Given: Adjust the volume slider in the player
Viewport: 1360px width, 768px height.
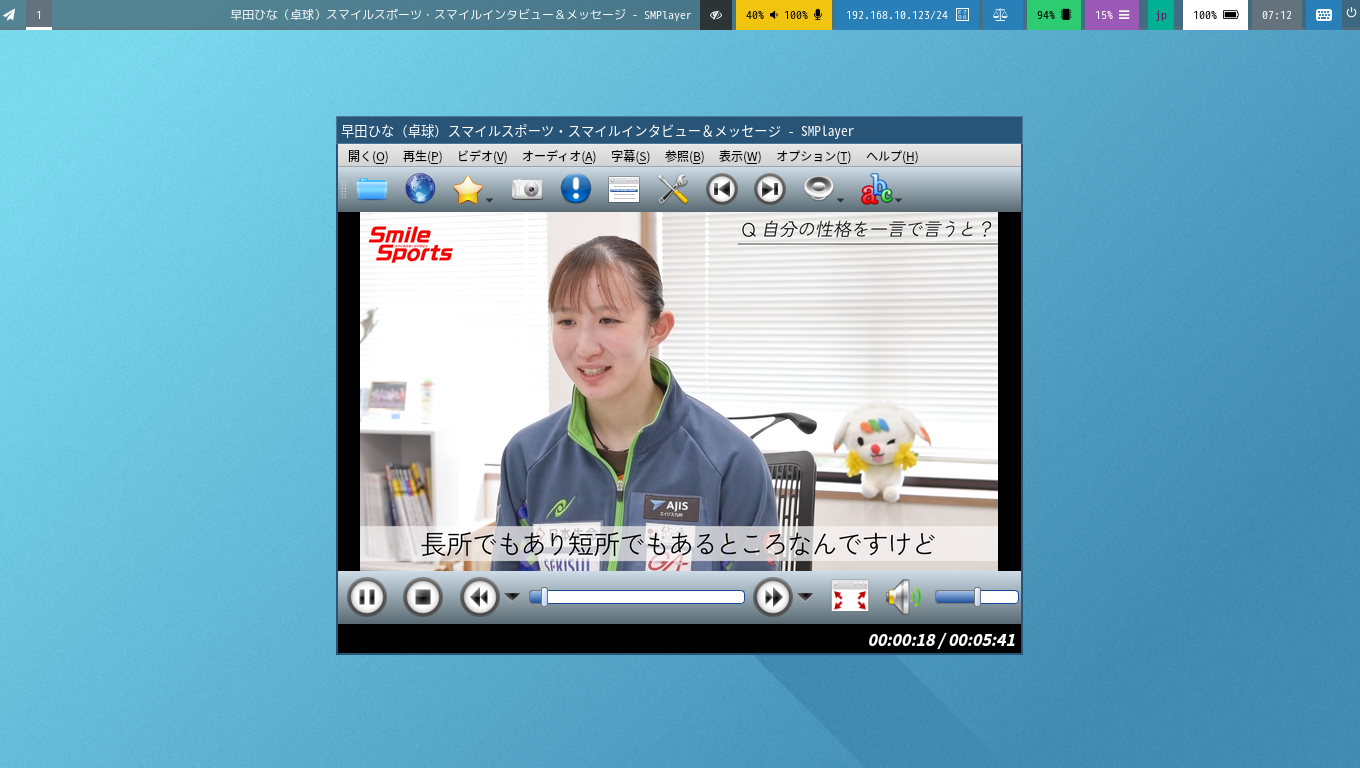Looking at the screenshot, I should 977,597.
